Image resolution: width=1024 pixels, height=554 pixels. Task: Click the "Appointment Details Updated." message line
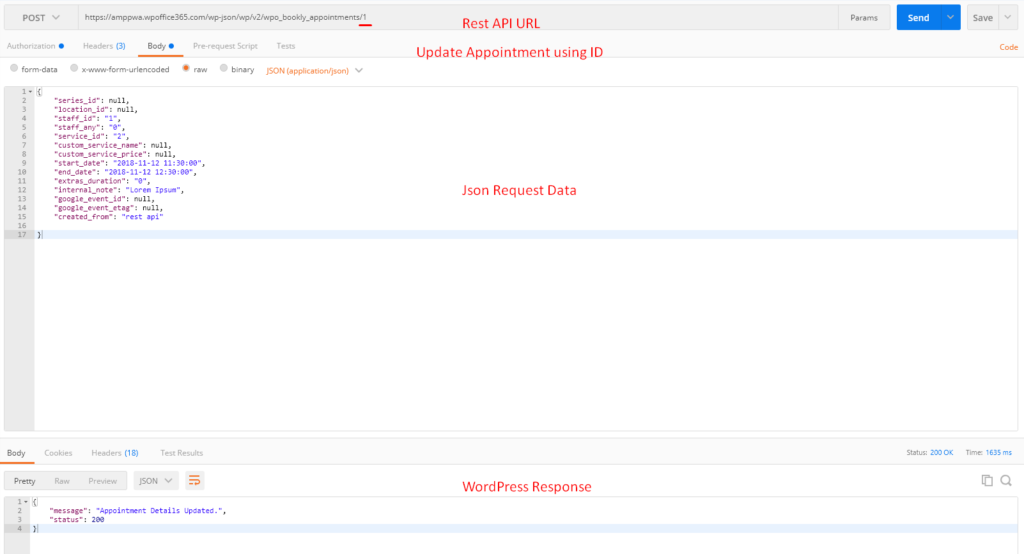coord(138,511)
